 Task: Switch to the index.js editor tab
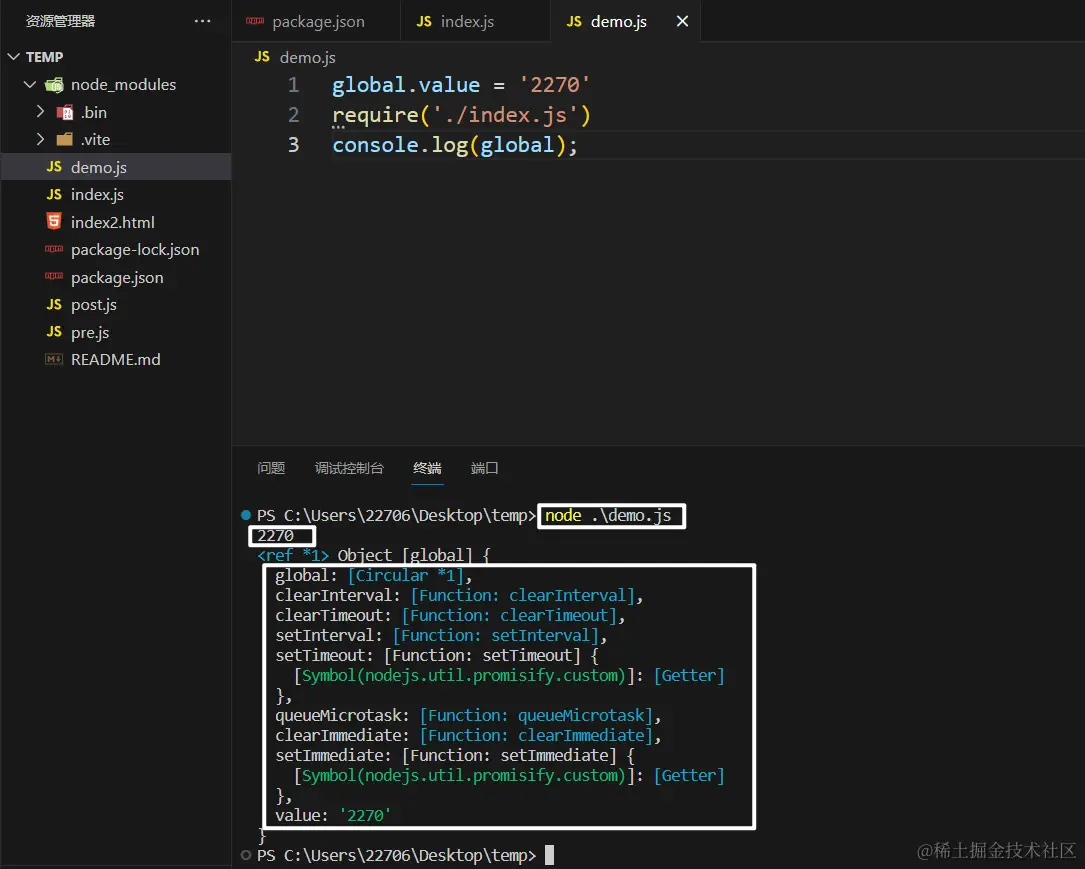(475, 21)
